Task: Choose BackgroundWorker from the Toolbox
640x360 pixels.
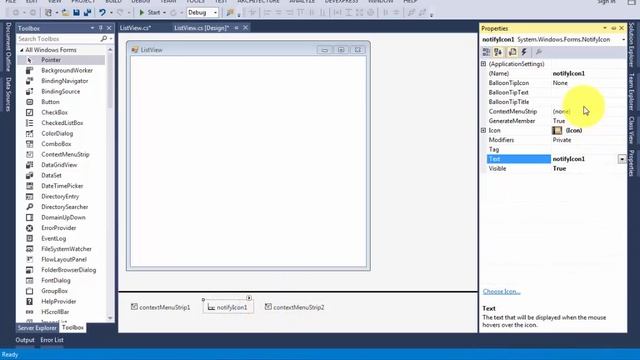Action: coord(61,71)
